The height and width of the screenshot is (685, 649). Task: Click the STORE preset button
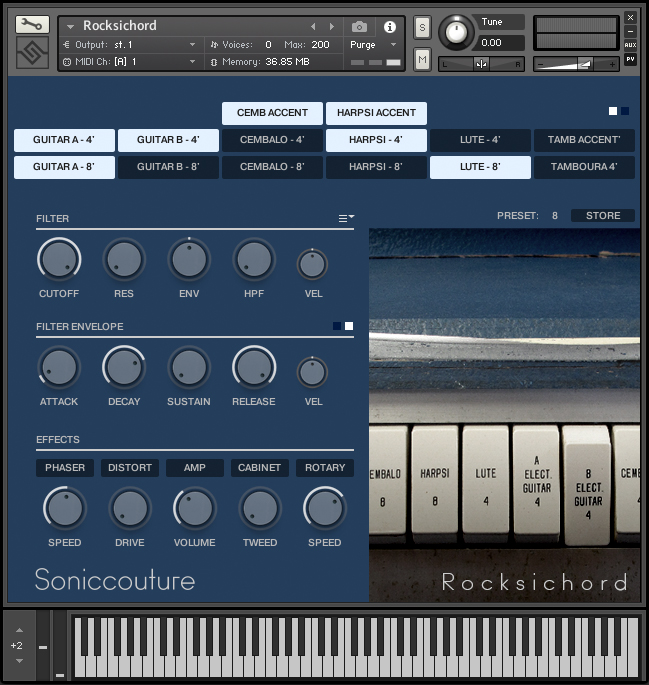(603, 216)
